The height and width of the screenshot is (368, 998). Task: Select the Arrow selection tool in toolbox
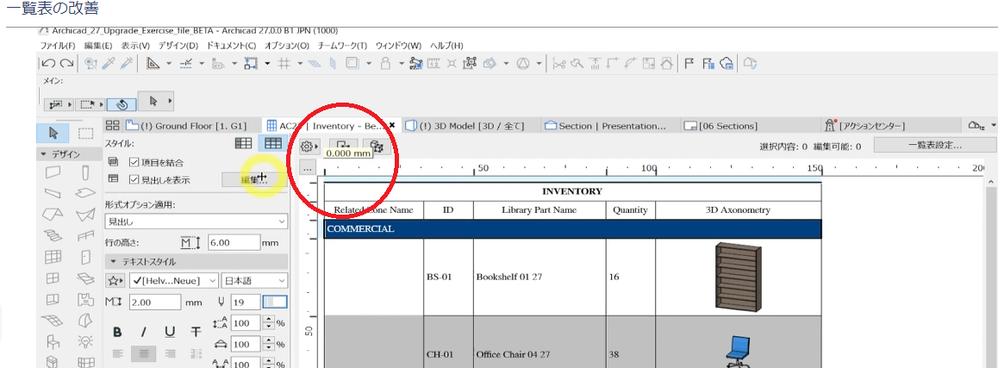tap(53, 133)
